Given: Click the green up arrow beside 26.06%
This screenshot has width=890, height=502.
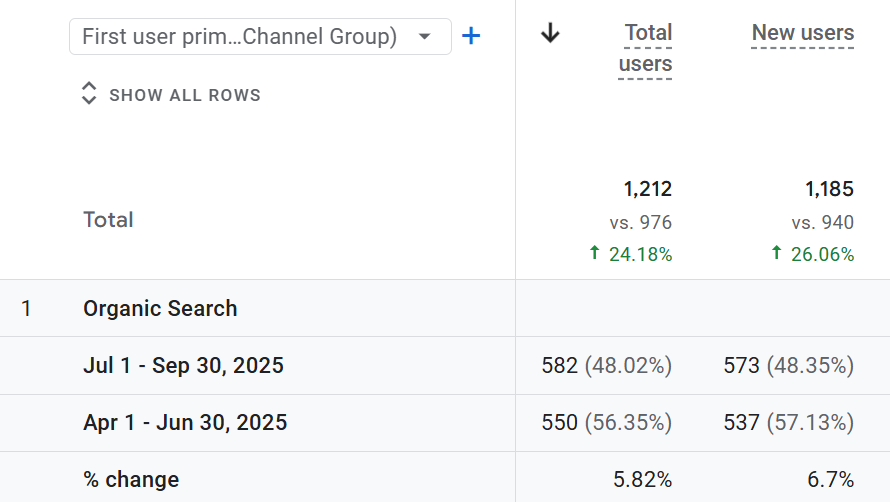Looking at the screenshot, I should point(777,254).
